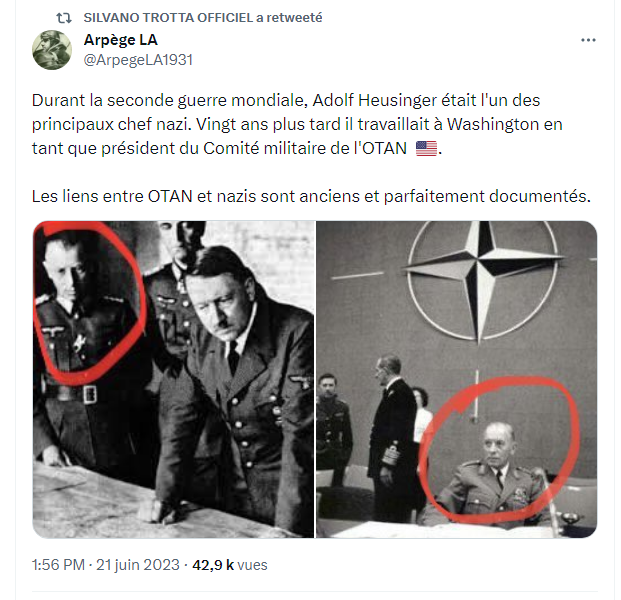Click the 1:56 PM timestamp
This screenshot has height=600, width=621.
coord(59,565)
